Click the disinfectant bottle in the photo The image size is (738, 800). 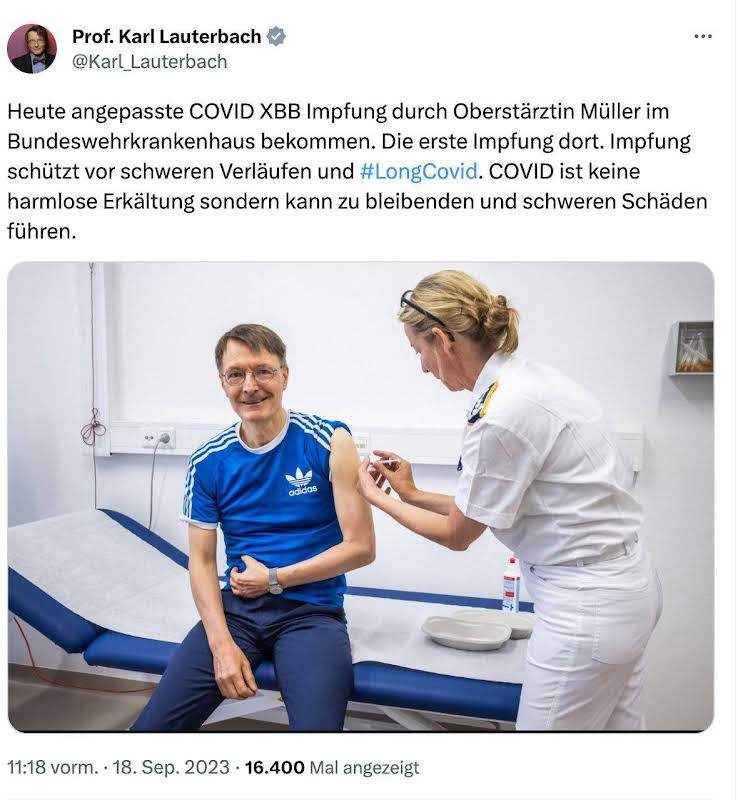(x=511, y=585)
